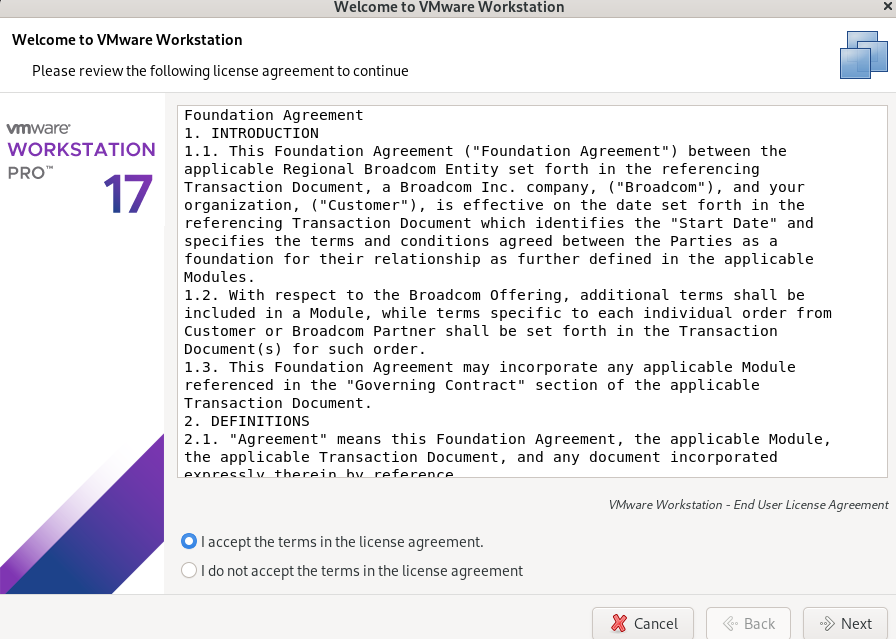Viewport: 896px width, 639px height.
Task: Click the 'Modules.' line in license text
Action: (219, 277)
